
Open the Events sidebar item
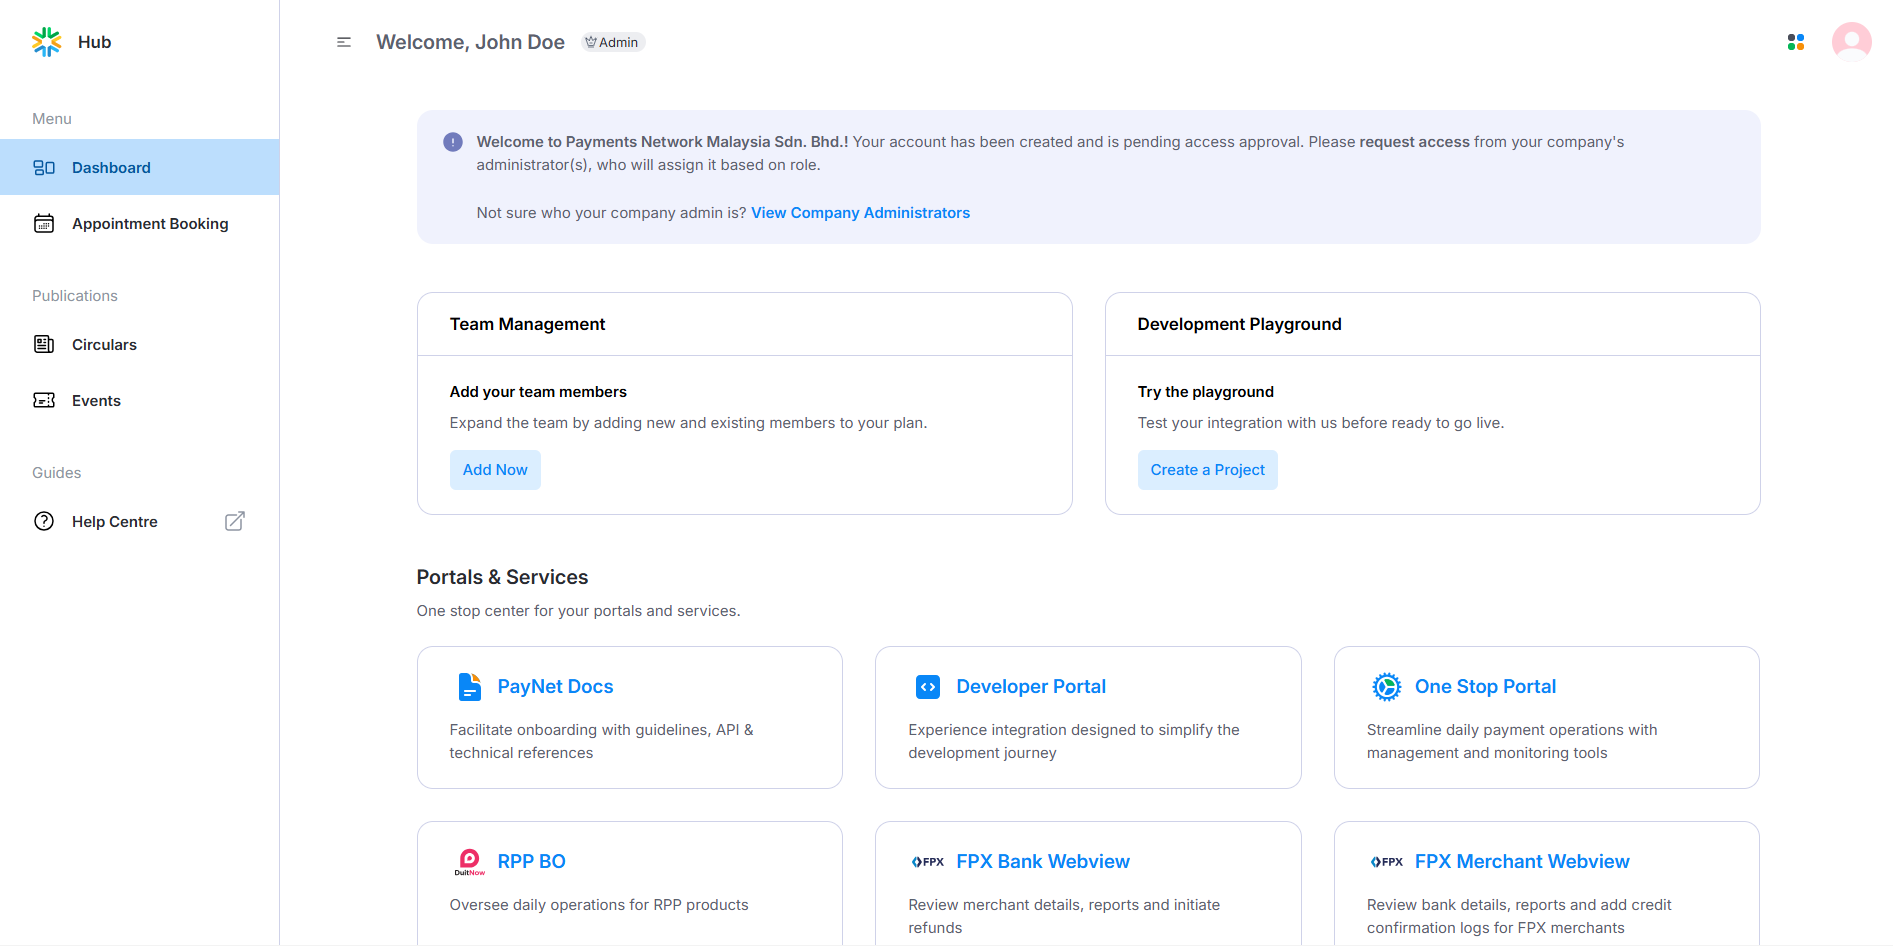tap(96, 401)
